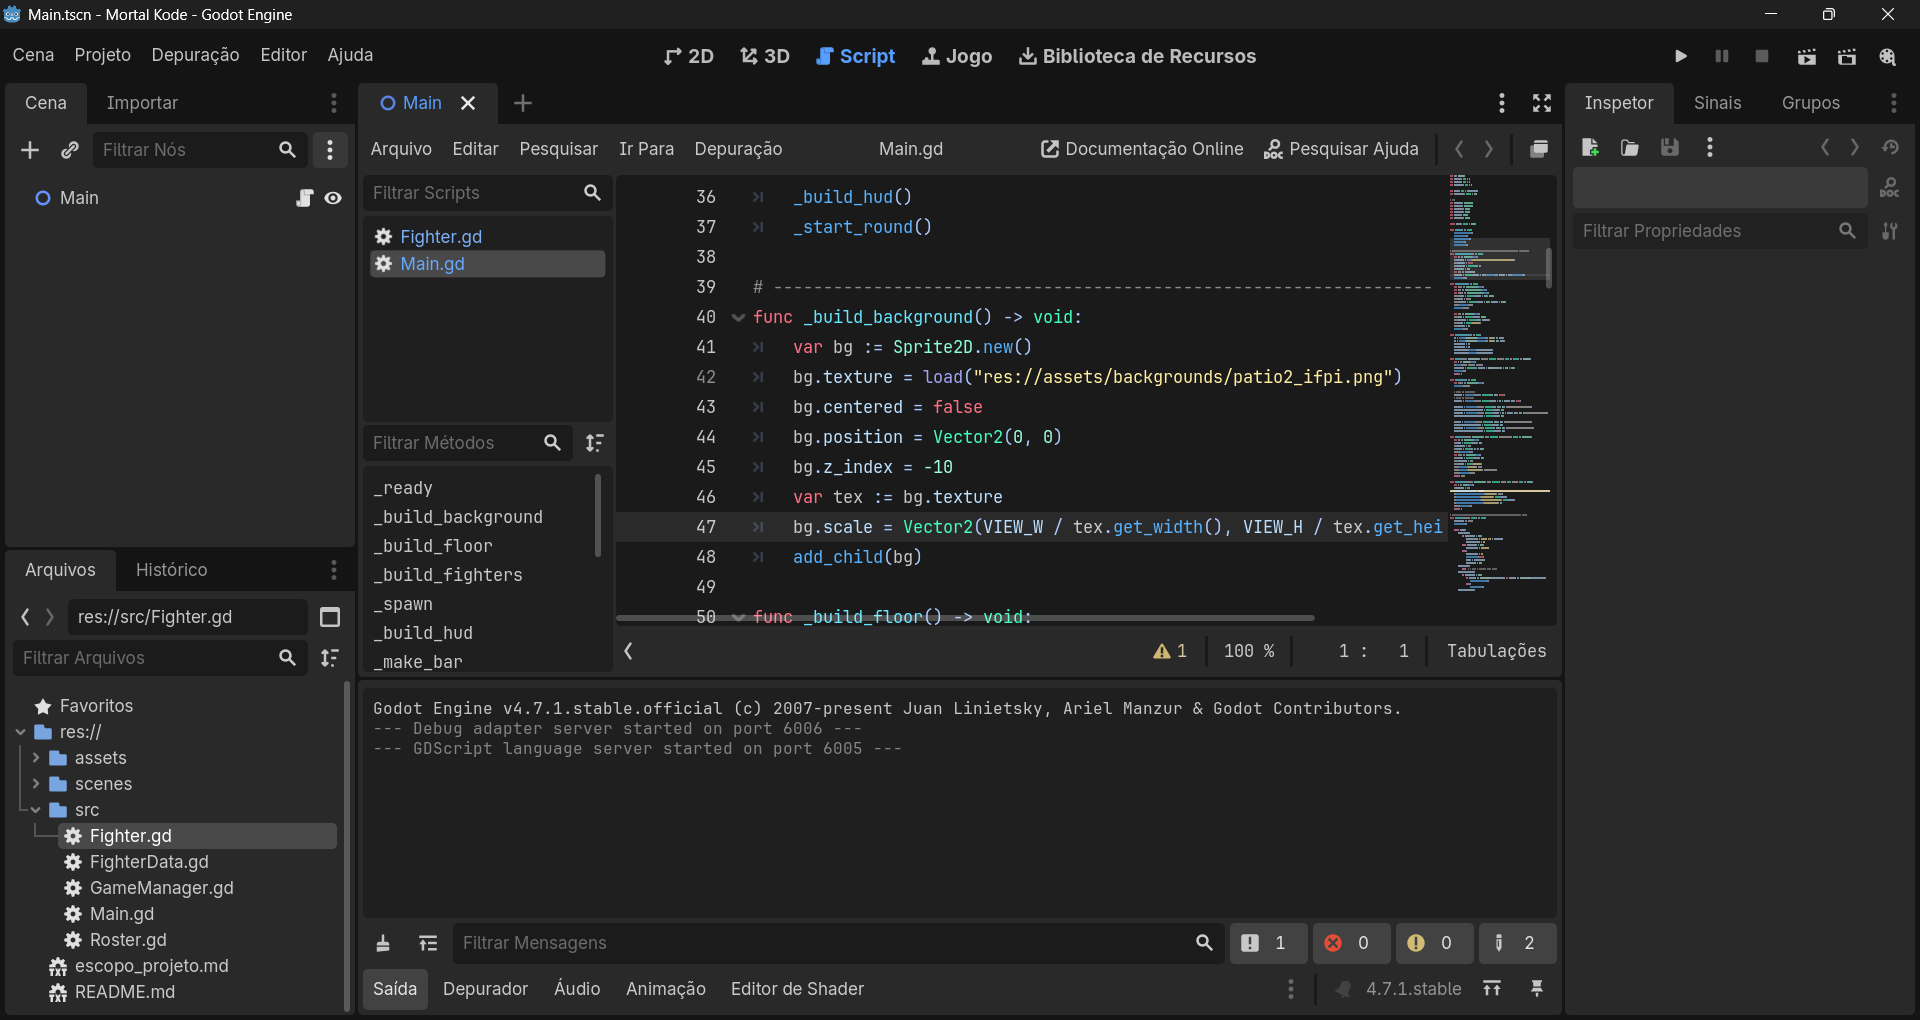1920x1020 pixels.
Task: Toggle visibility of Main node
Action: point(333,198)
